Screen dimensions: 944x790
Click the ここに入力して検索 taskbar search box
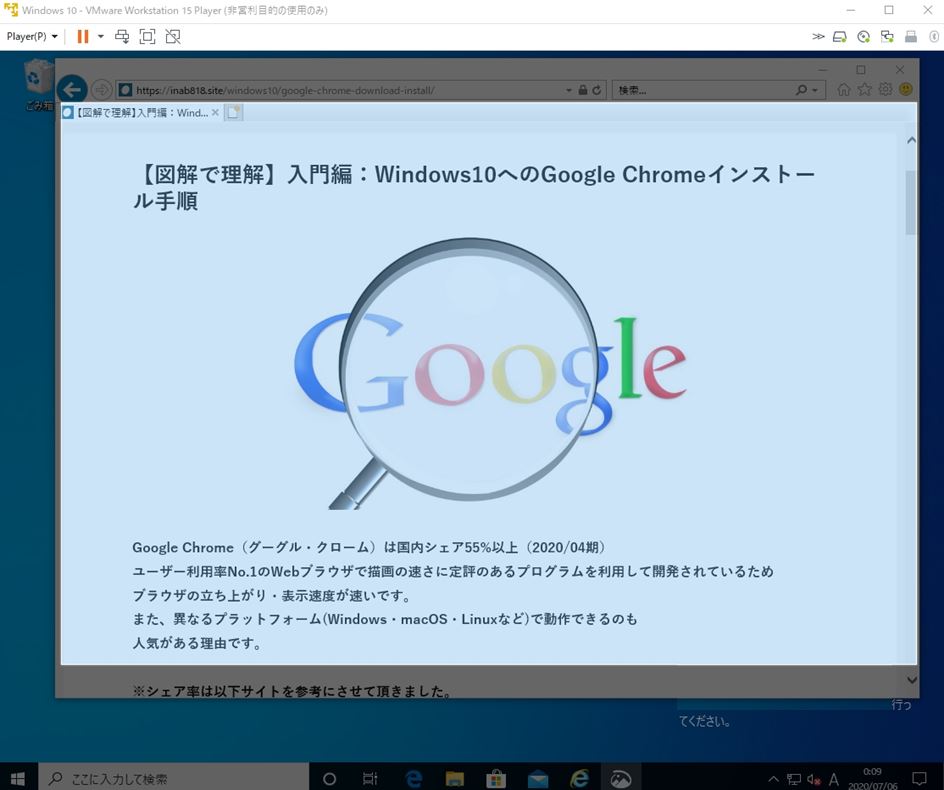[174, 778]
